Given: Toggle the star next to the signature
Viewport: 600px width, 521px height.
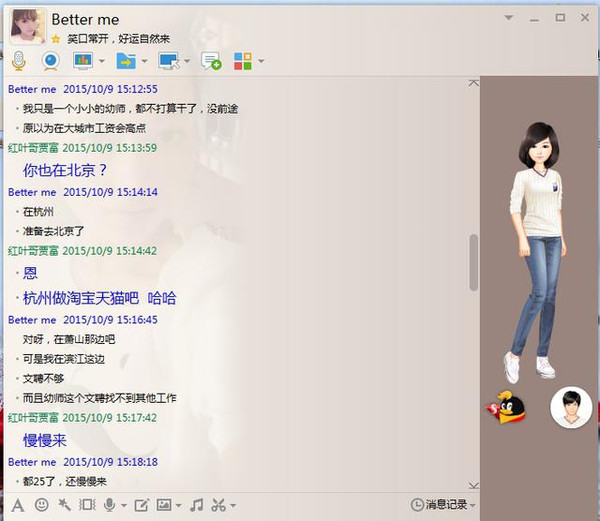Looking at the screenshot, I should [x=56, y=38].
